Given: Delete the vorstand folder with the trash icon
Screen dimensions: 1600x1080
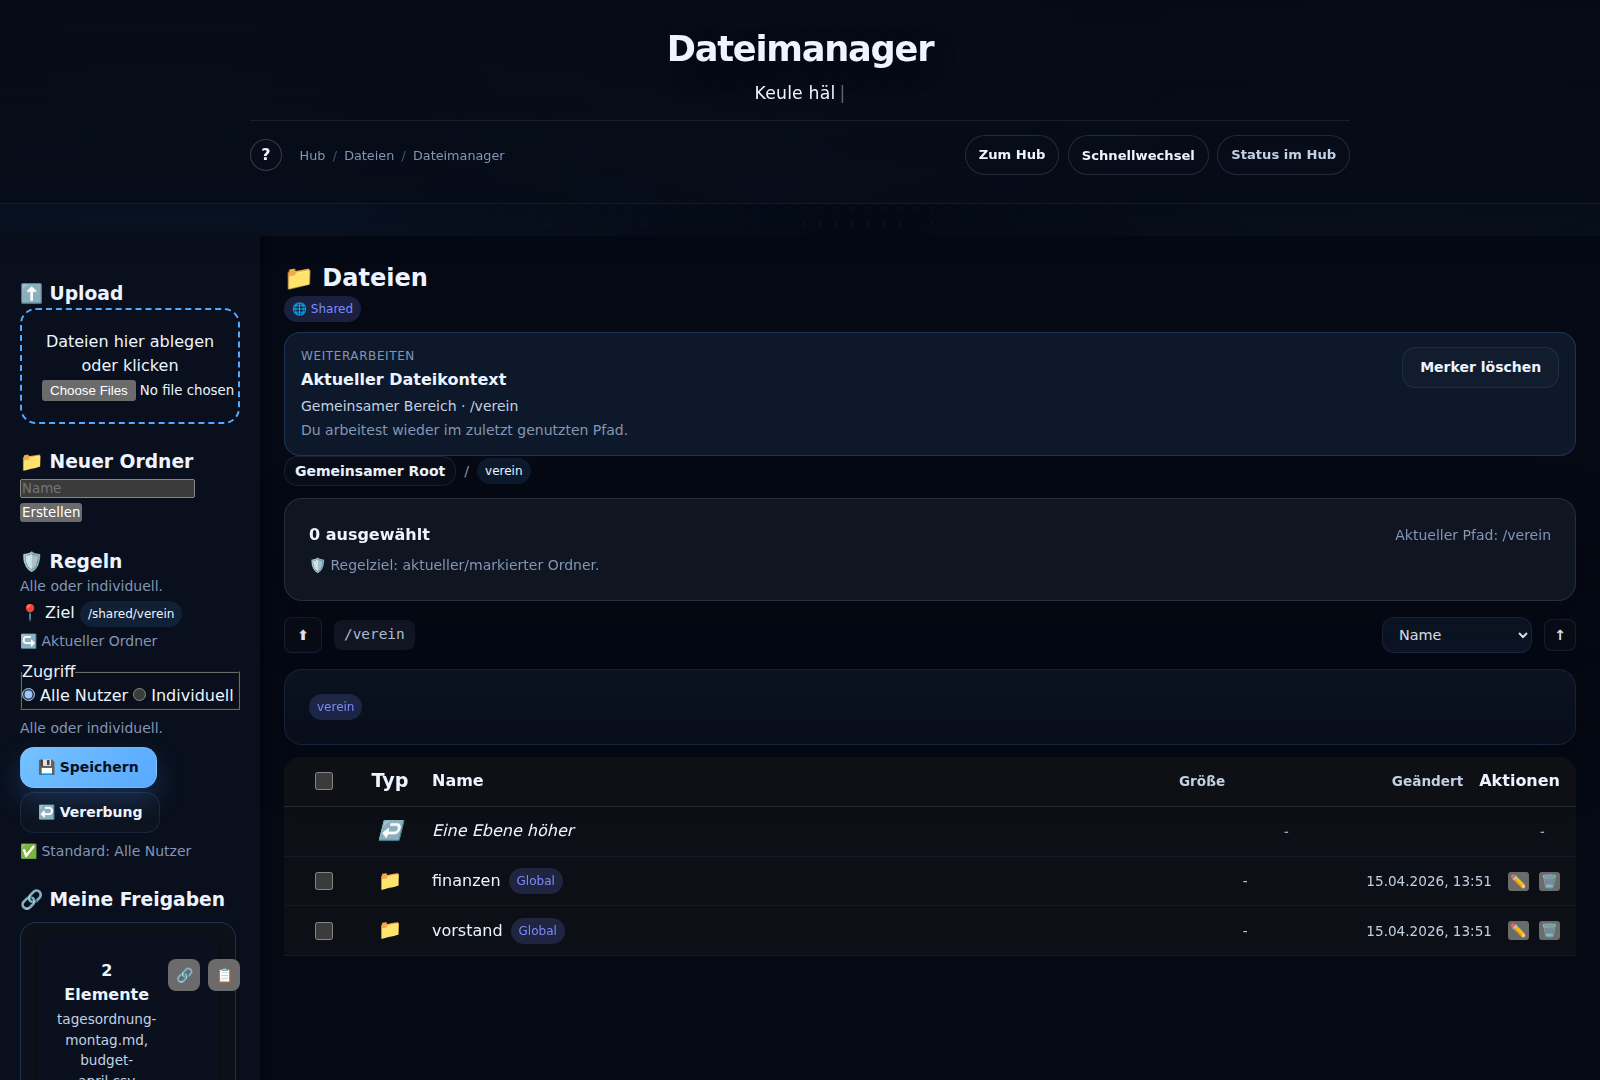Looking at the screenshot, I should [x=1549, y=930].
